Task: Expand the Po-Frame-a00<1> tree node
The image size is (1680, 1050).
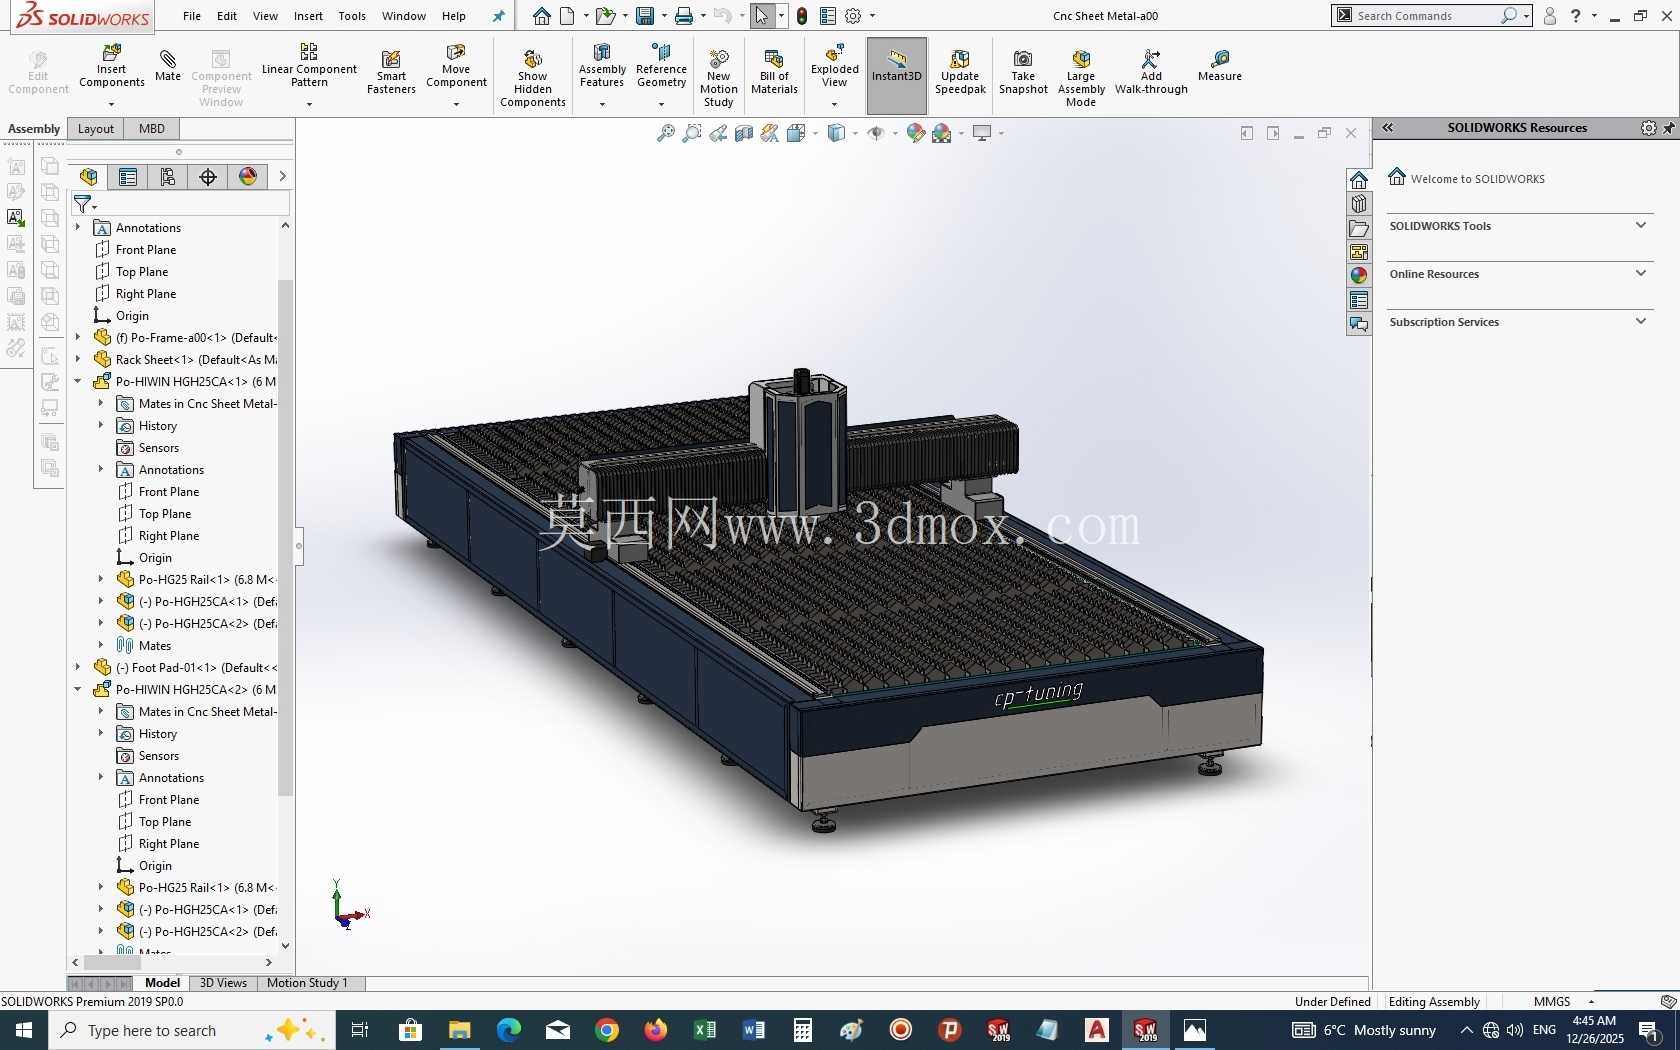Action: [78, 337]
